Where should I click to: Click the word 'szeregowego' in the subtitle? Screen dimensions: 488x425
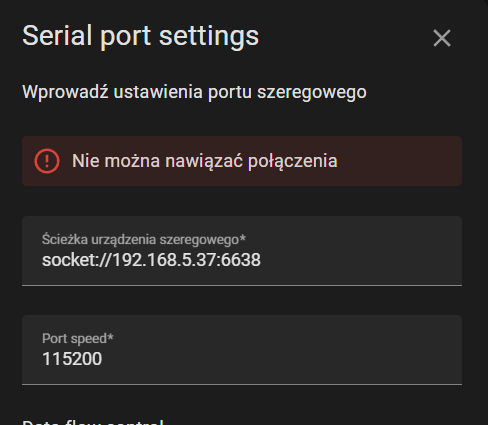312,93
